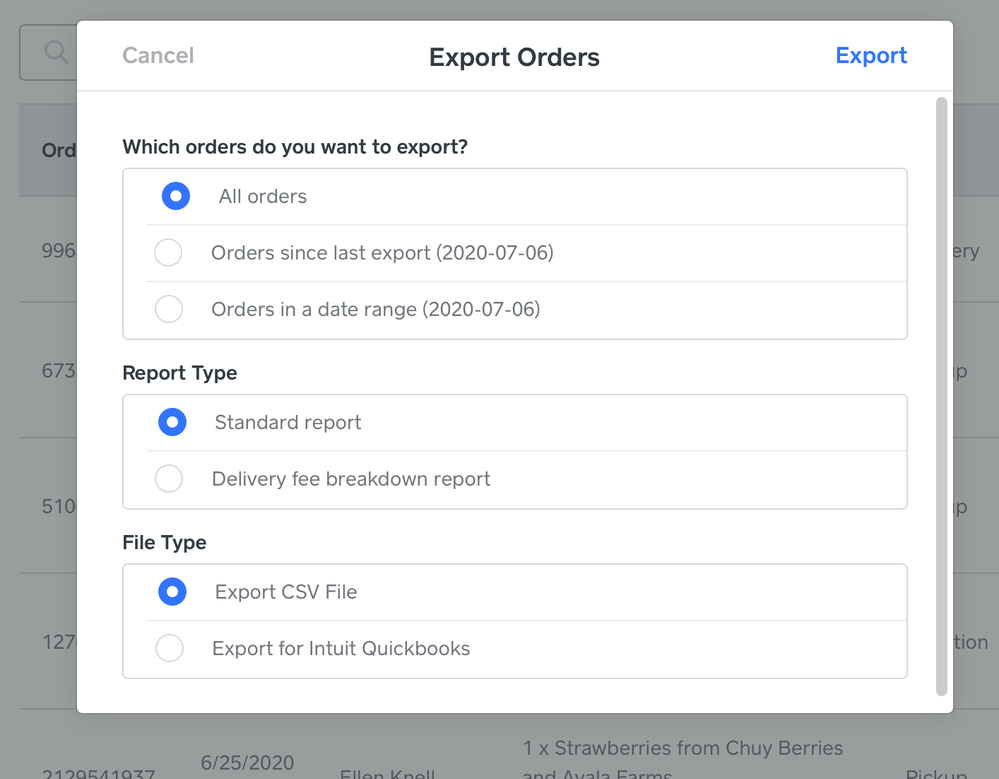The width and height of the screenshot is (999, 779).
Task: Click the File Type section heading
Action: tap(164, 543)
